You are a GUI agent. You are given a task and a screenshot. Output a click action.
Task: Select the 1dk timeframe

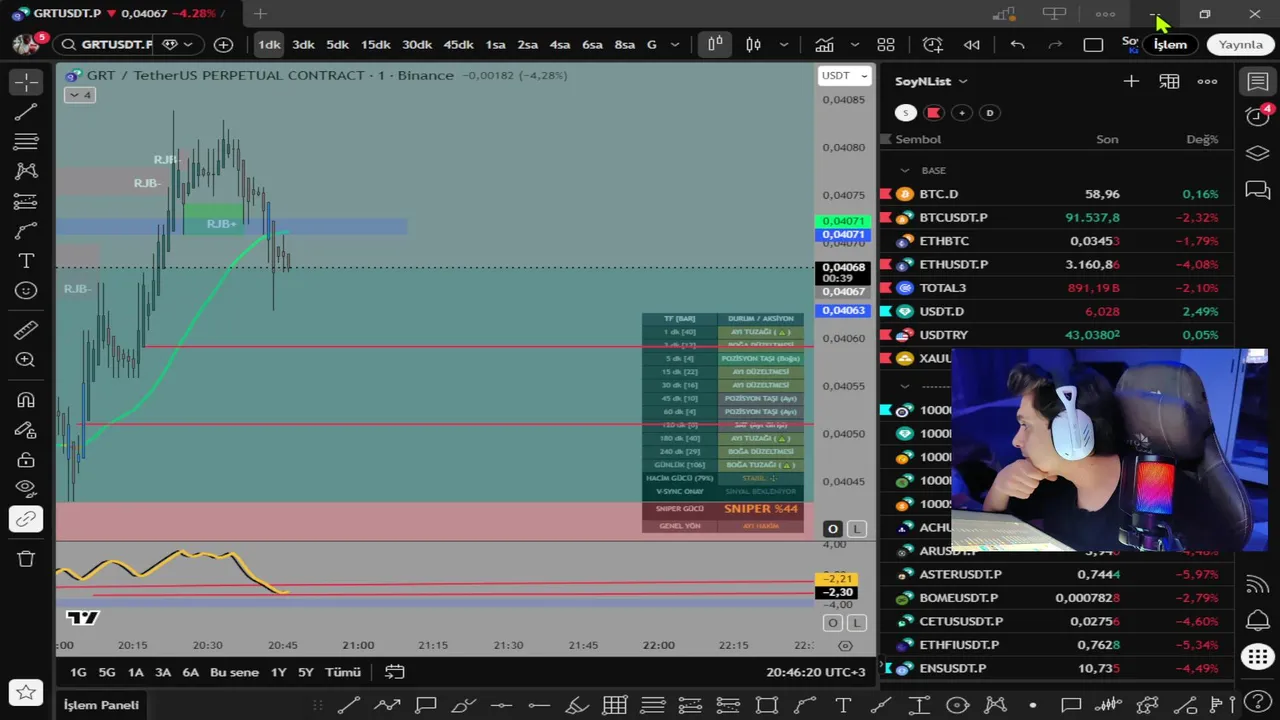coord(269,44)
